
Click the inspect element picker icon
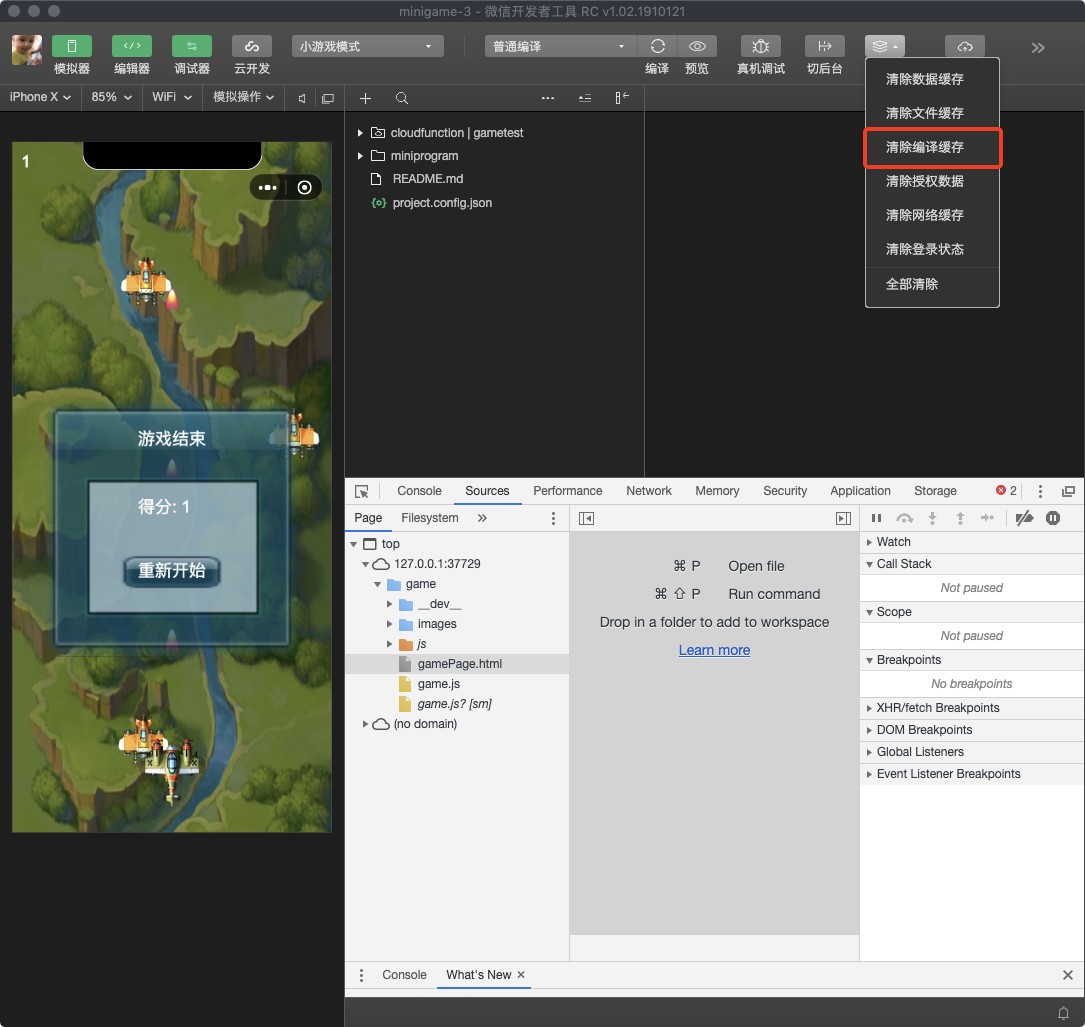361,491
